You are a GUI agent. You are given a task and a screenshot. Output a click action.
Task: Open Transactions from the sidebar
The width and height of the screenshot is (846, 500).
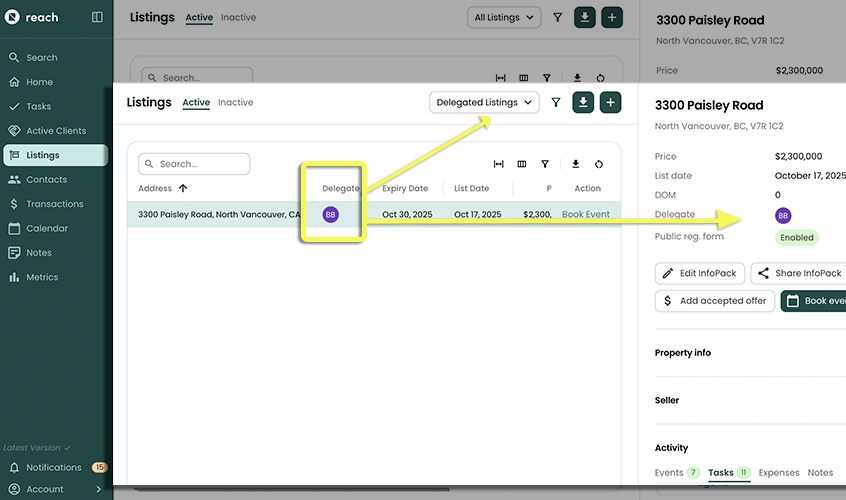click(54, 204)
